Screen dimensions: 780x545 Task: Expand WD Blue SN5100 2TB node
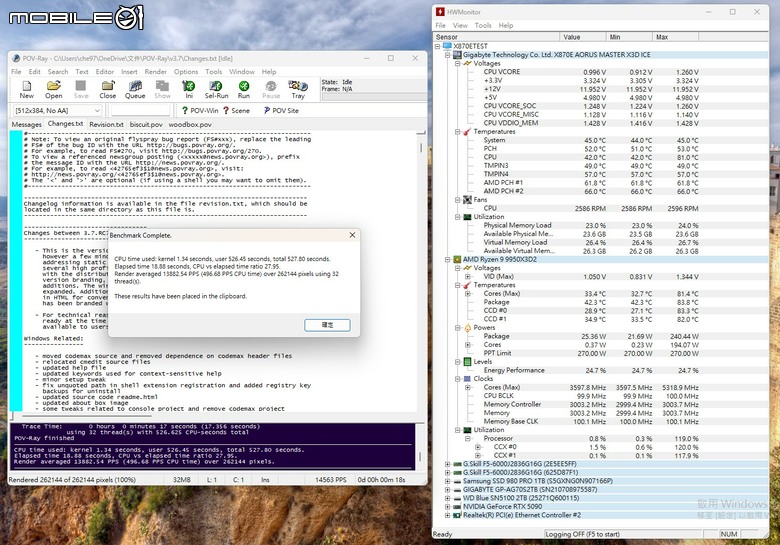[447, 498]
